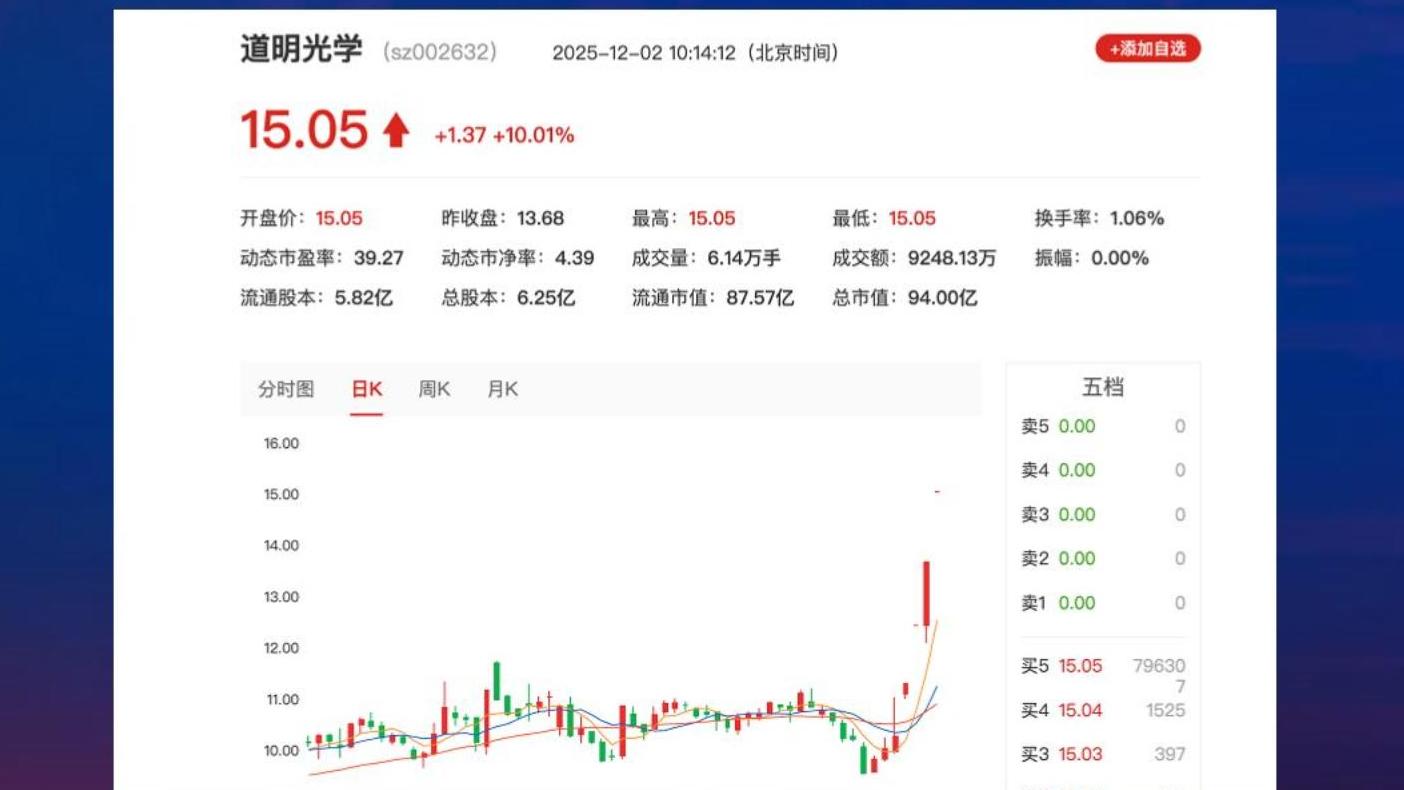Click the 添加自选 button

(x=1147, y=49)
